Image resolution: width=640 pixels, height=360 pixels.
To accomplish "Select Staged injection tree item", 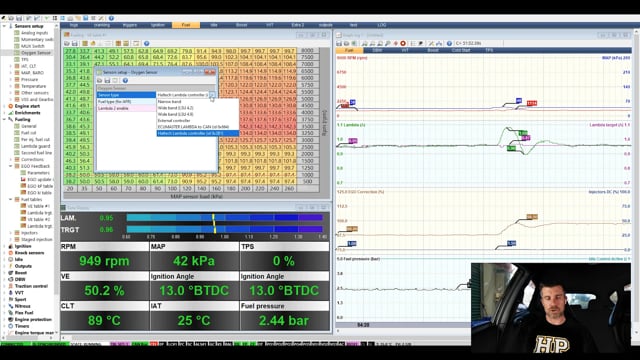I will 37,240.
